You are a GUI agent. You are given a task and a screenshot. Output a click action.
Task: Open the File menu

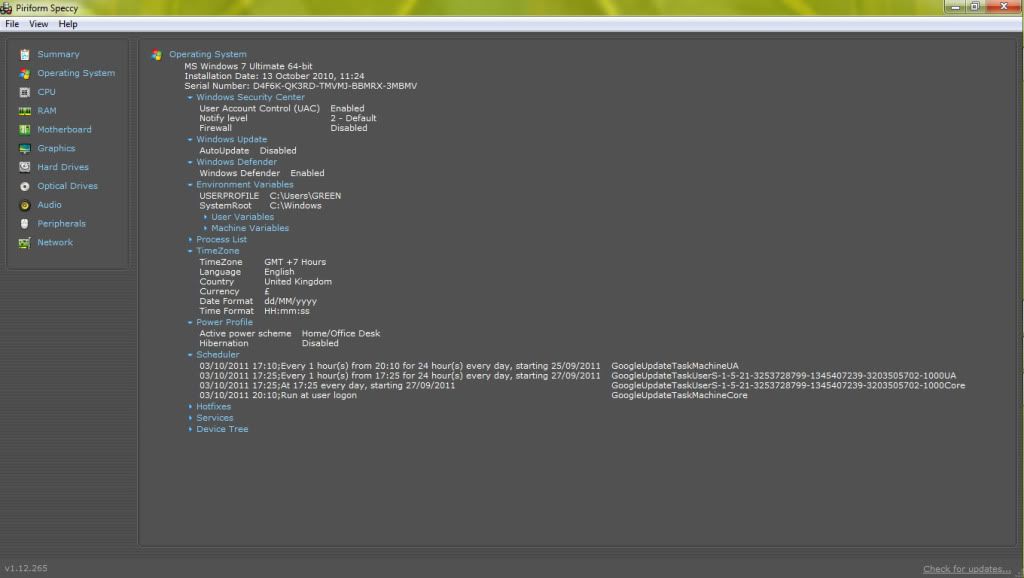coord(12,24)
